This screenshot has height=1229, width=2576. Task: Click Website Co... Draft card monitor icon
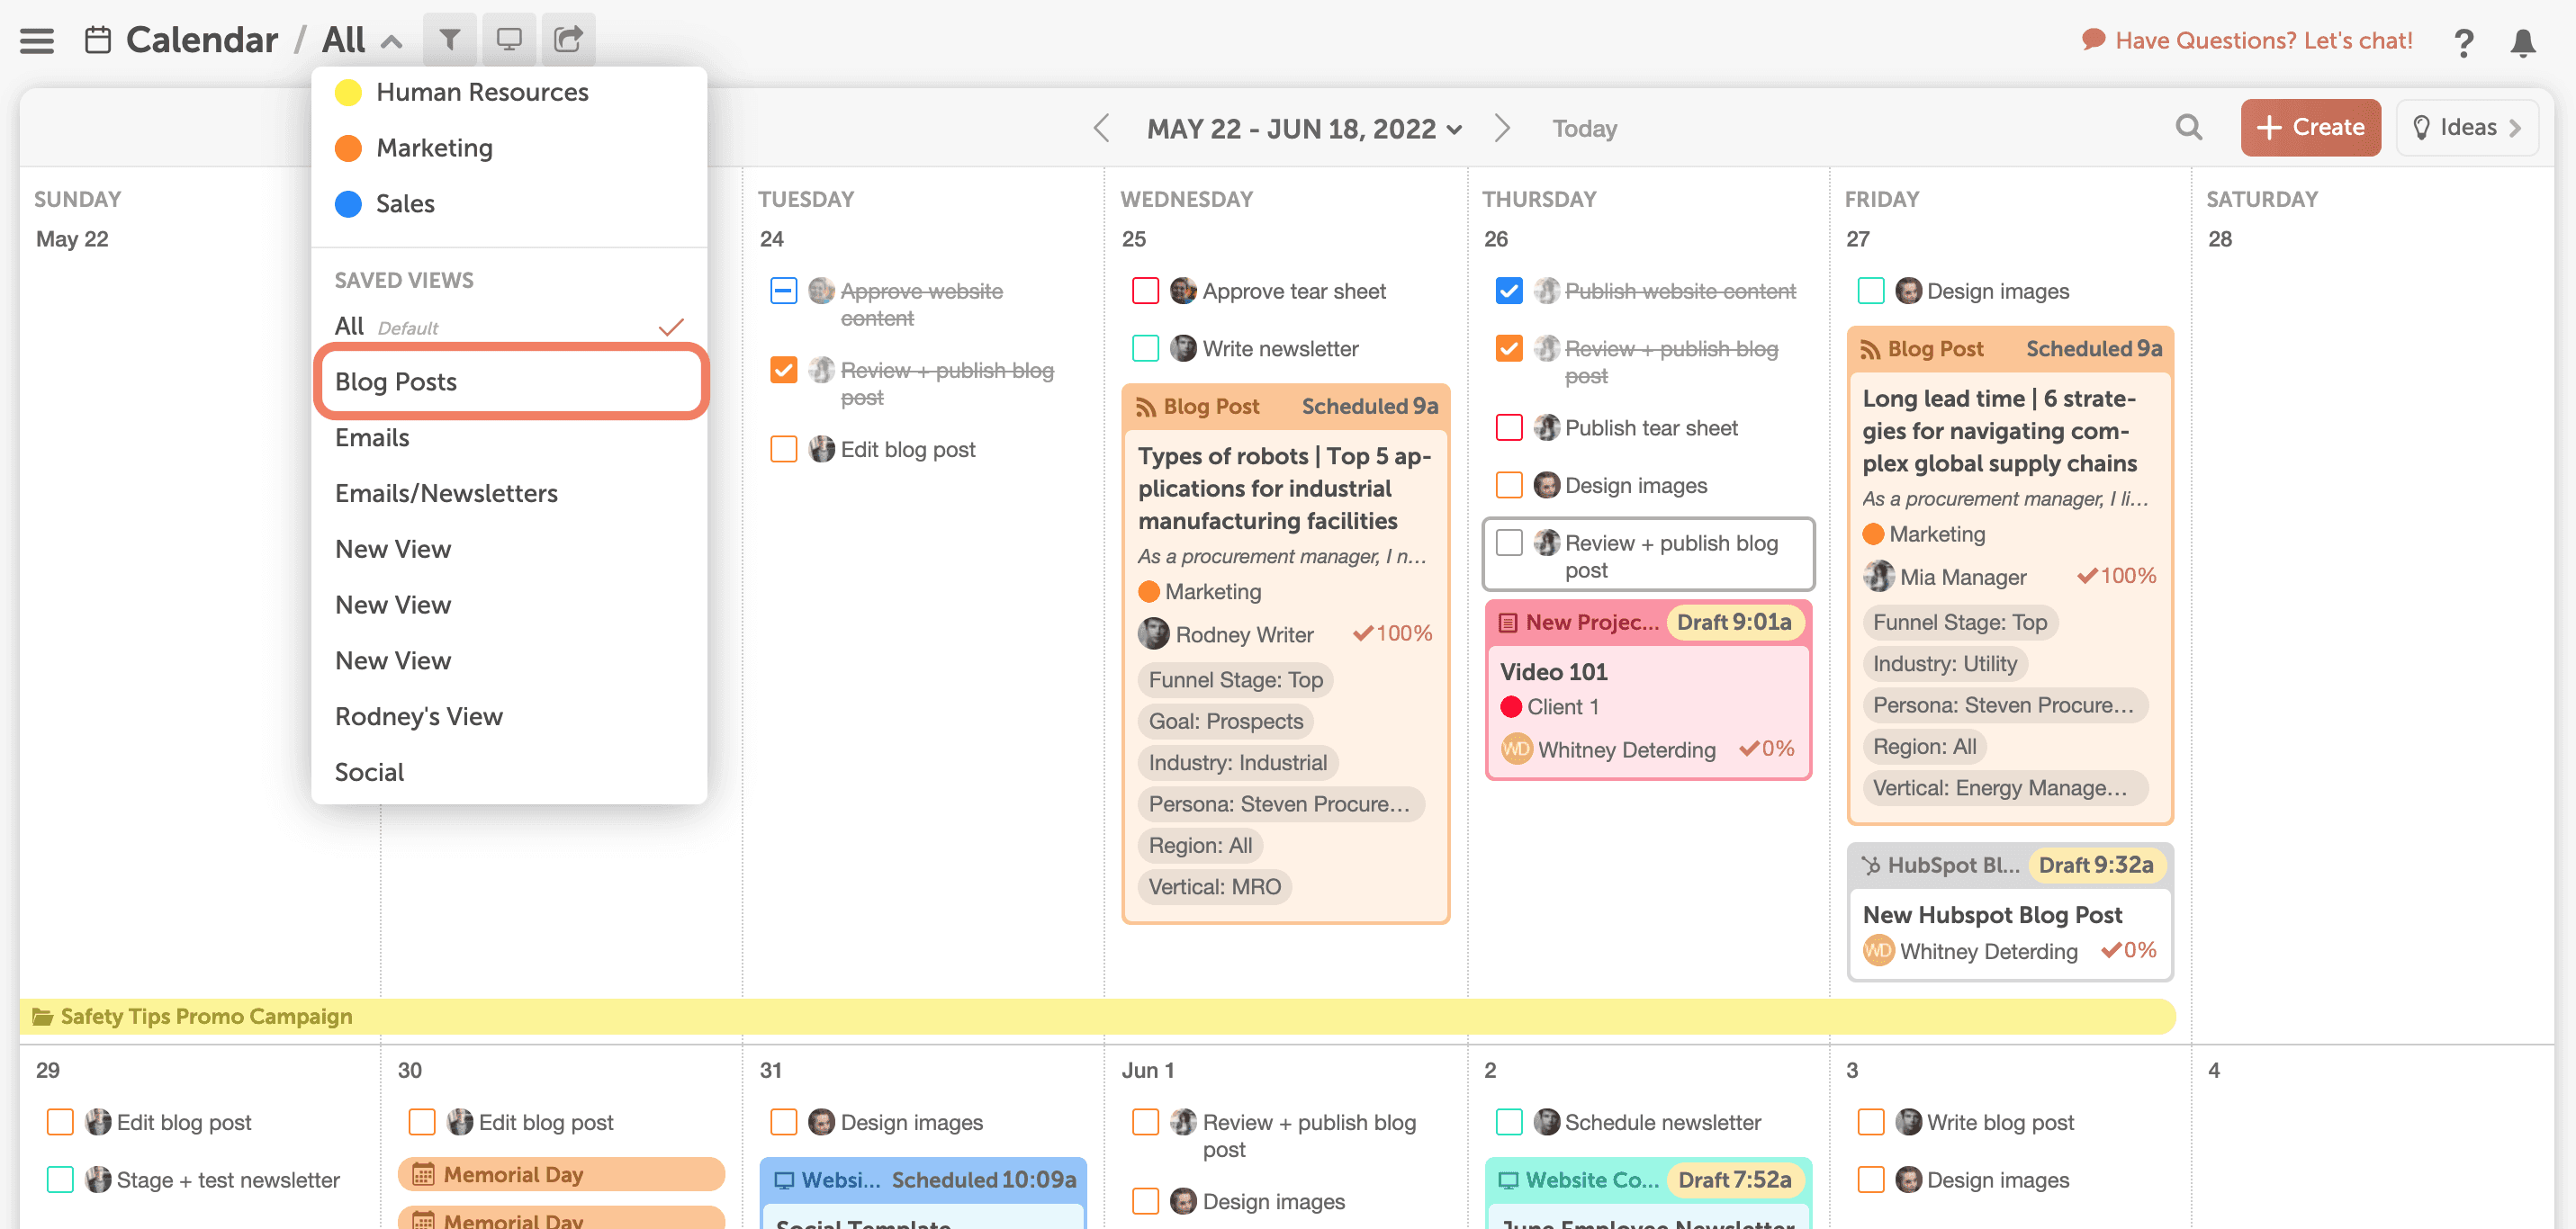(1508, 1180)
